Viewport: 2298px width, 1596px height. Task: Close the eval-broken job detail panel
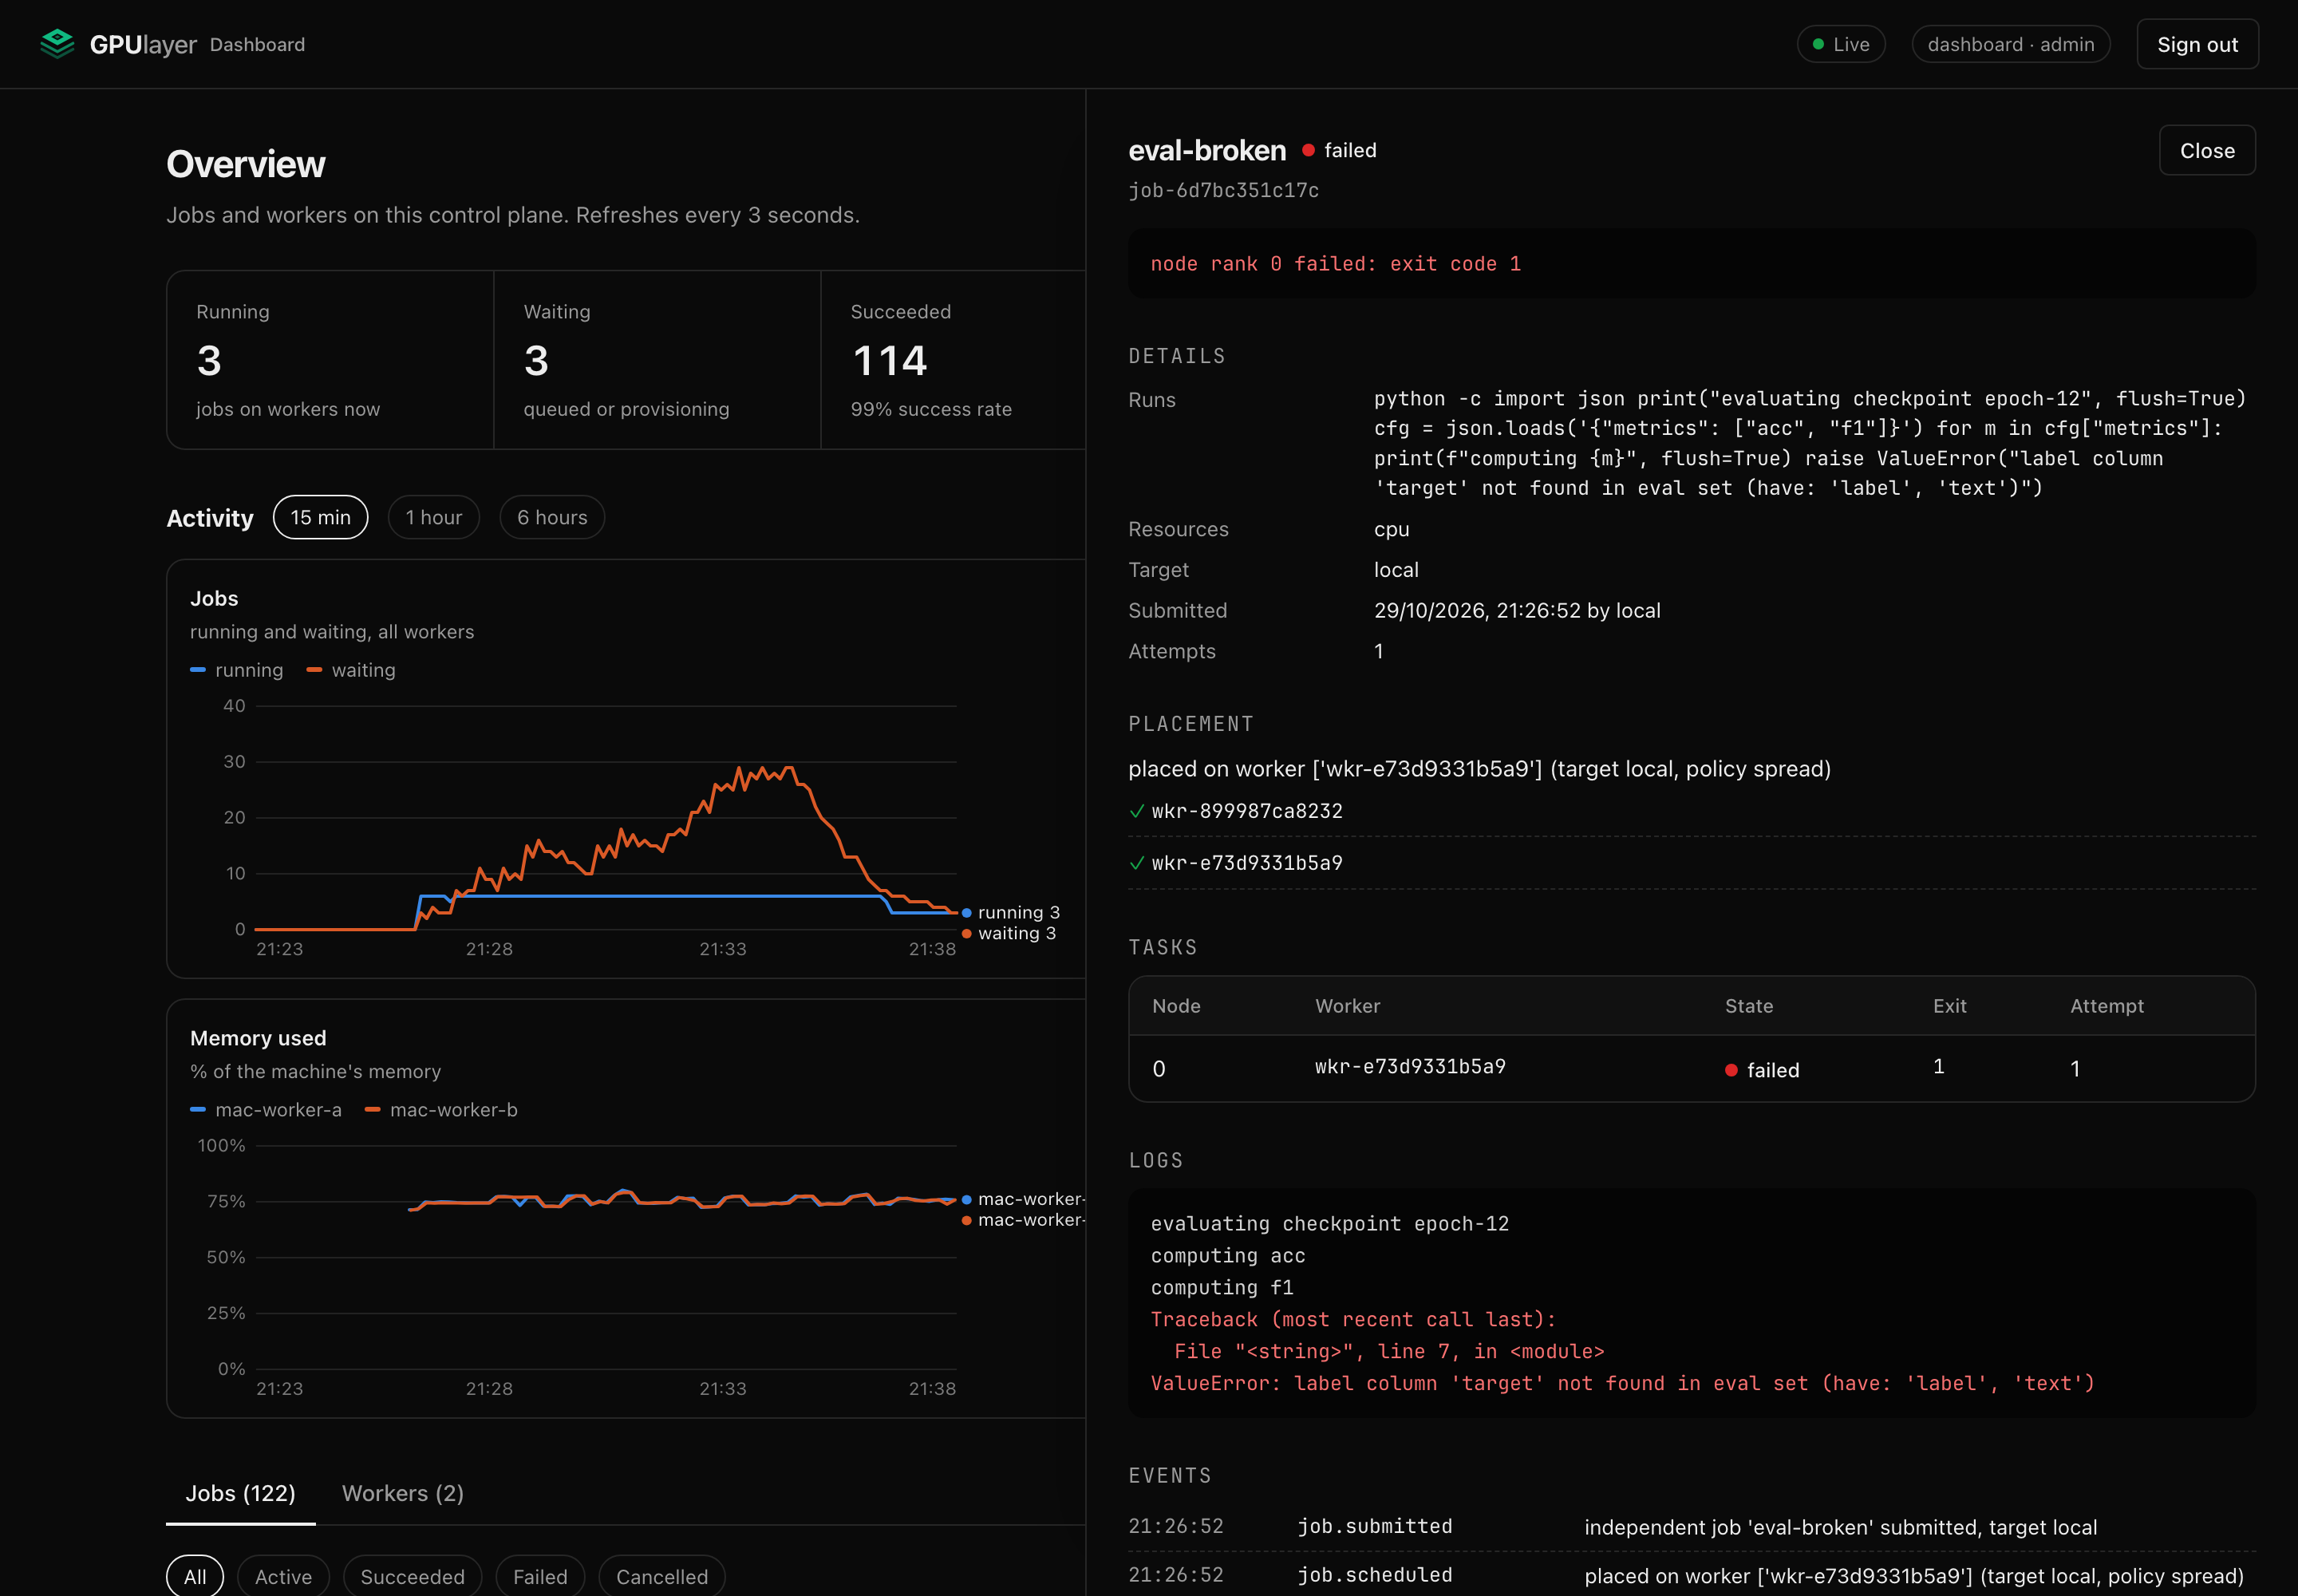pos(2206,150)
